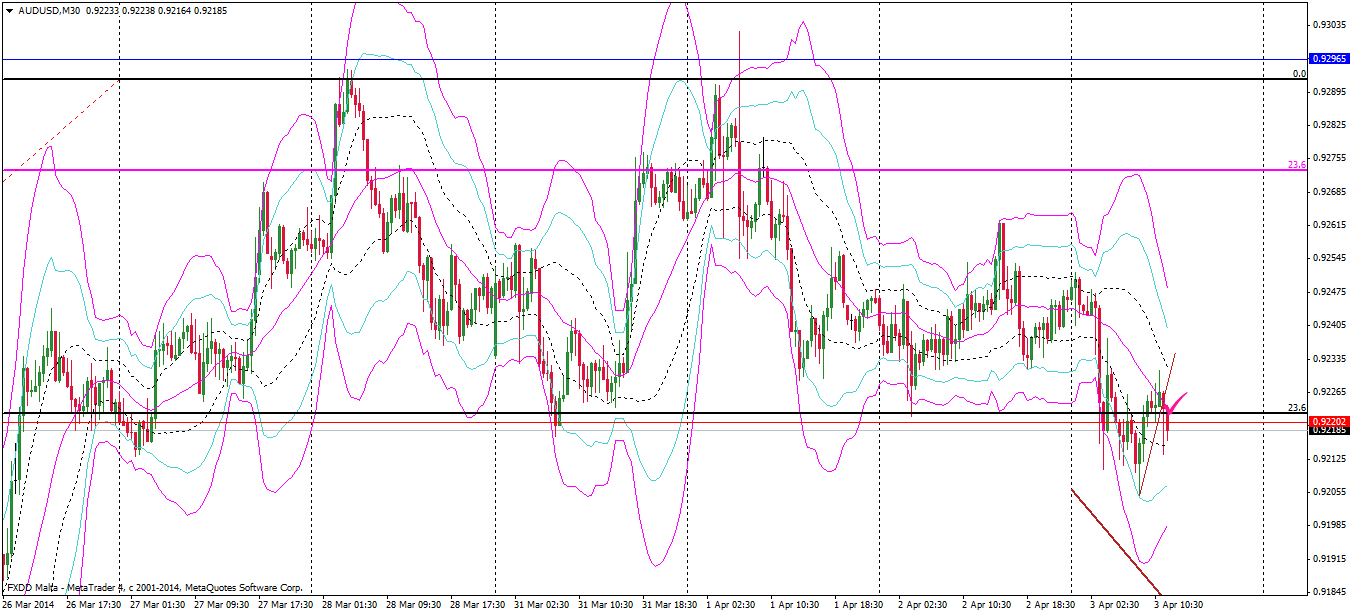Click the blue 0.92965 price tag
This screenshot has width=1350, height=613.
pos(1330,59)
